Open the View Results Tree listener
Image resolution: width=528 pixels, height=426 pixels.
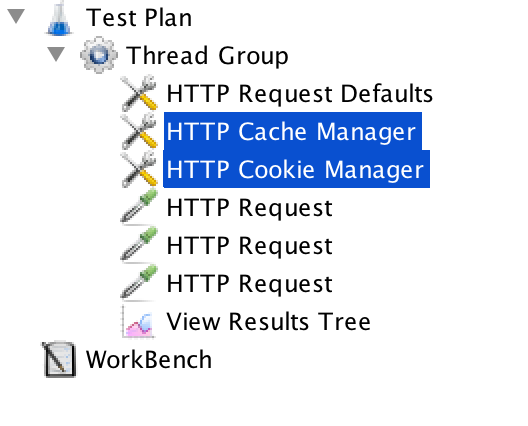(x=269, y=322)
